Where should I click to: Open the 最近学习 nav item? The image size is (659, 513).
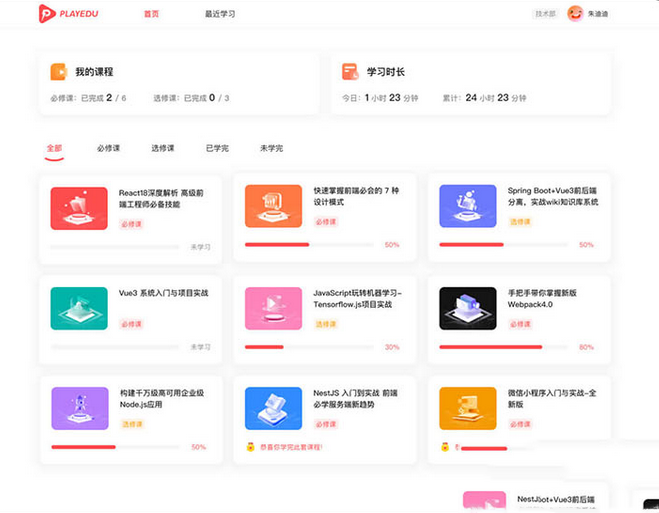pyautogui.click(x=220, y=14)
